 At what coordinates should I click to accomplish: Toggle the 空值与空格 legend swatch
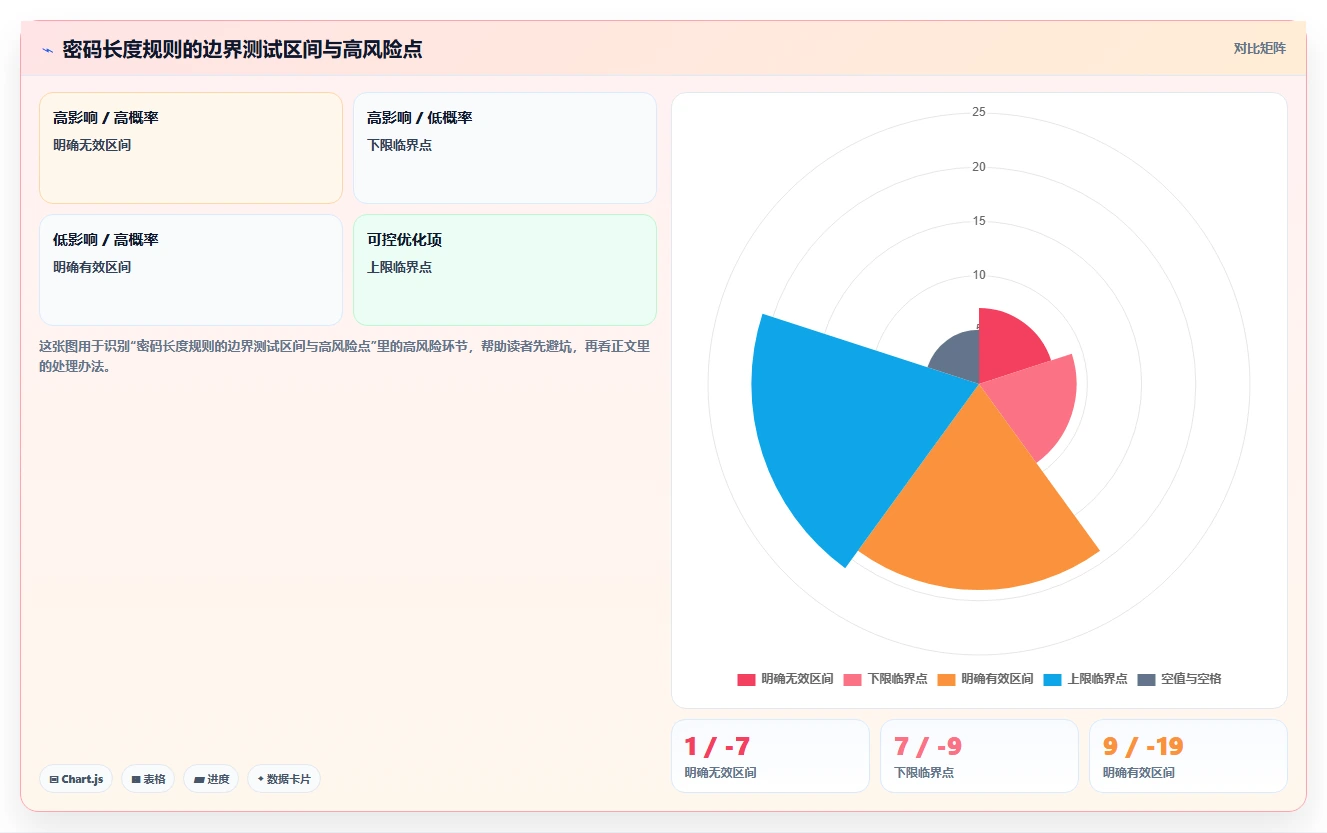1146,679
